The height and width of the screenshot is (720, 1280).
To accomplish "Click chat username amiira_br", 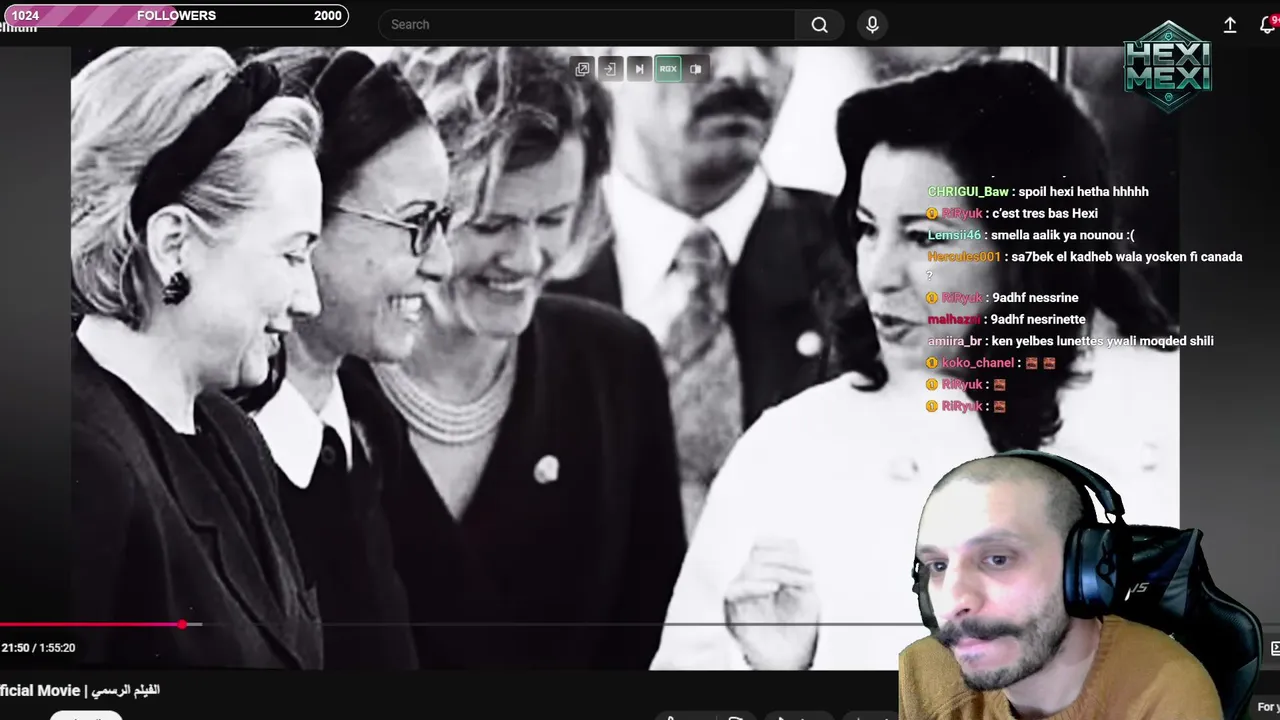I will click(954, 341).
